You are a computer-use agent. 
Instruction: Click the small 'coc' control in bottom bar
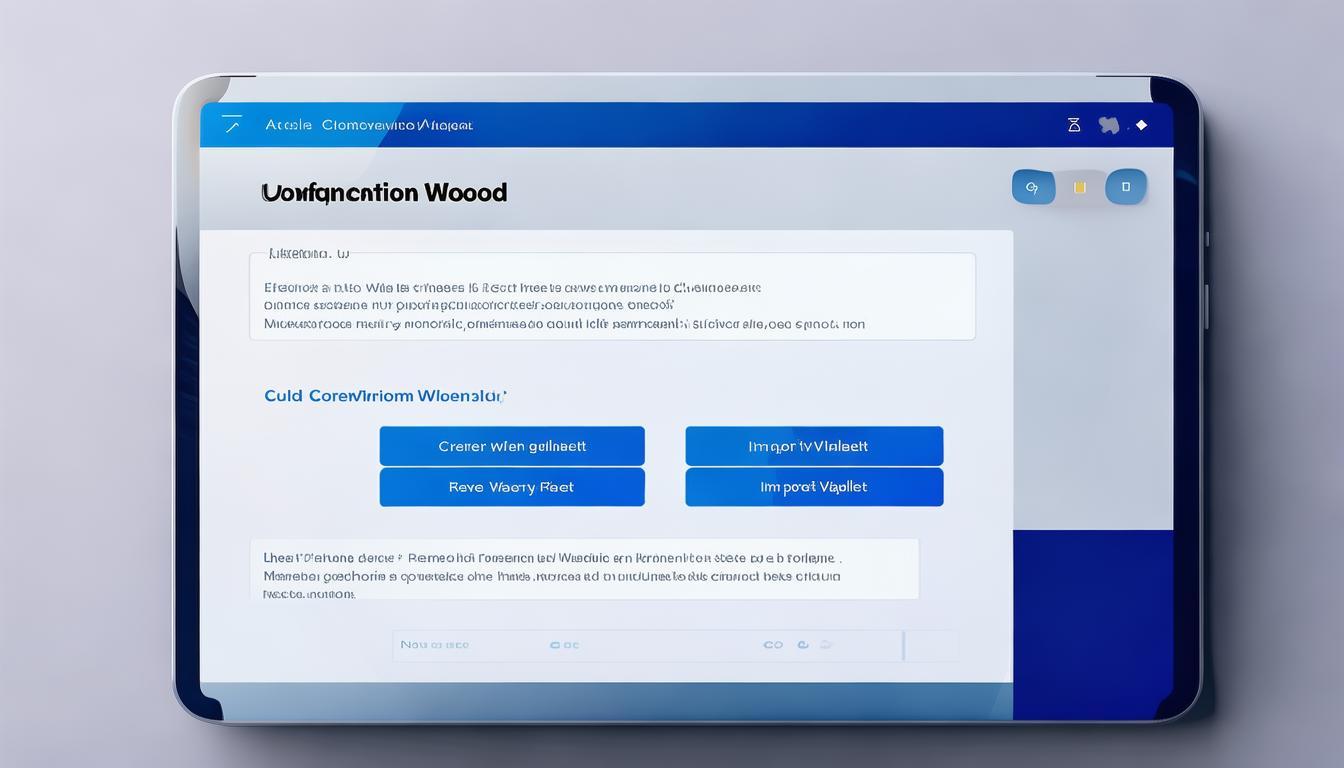(x=564, y=645)
